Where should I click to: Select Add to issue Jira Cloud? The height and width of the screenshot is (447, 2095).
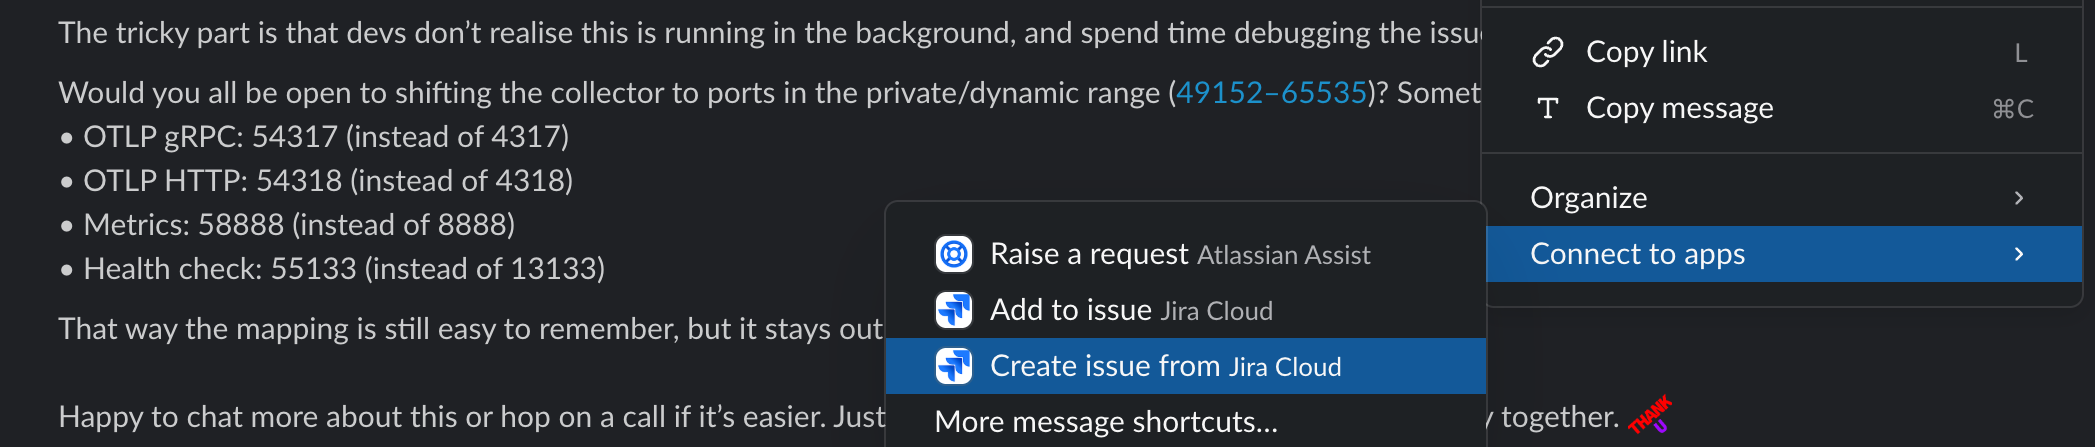(x=1130, y=310)
